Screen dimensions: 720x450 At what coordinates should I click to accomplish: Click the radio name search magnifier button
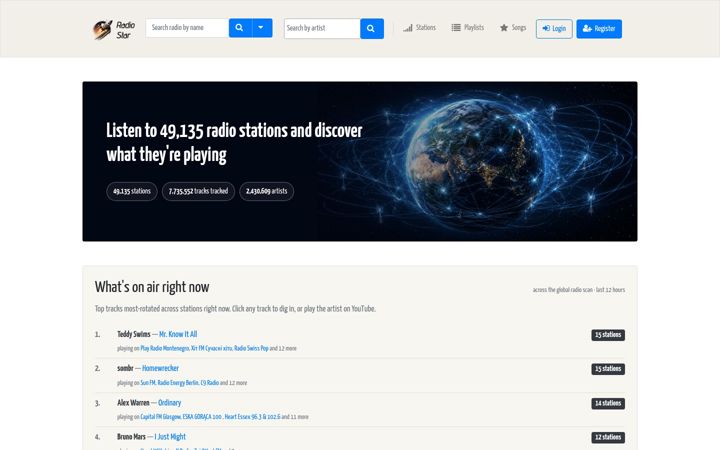[x=240, y=28]
